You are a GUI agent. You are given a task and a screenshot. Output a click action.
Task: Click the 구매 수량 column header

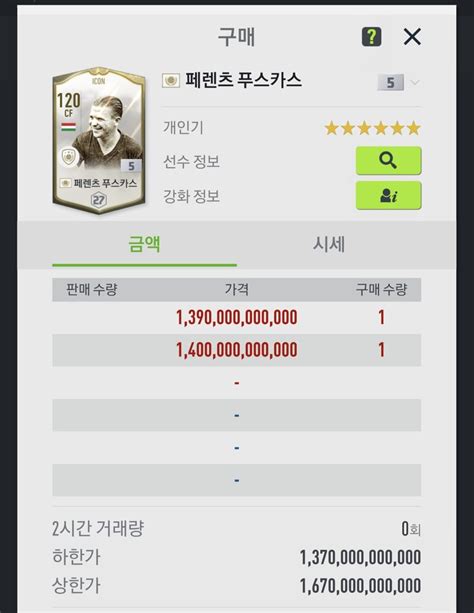click(381, 290)
